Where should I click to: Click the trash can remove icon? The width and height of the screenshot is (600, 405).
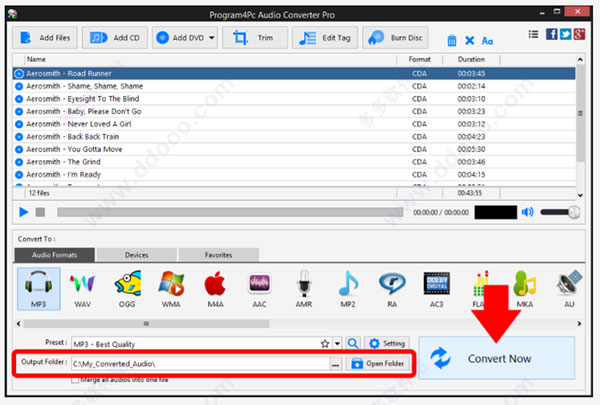coord(452,40)
